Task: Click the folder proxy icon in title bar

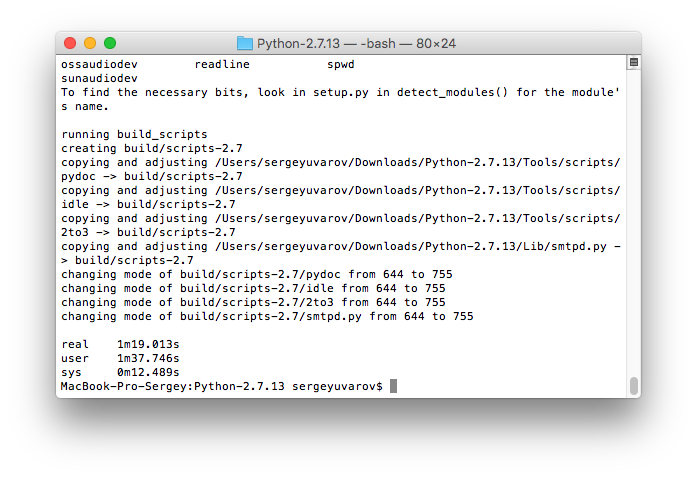Action: (245, 43)
